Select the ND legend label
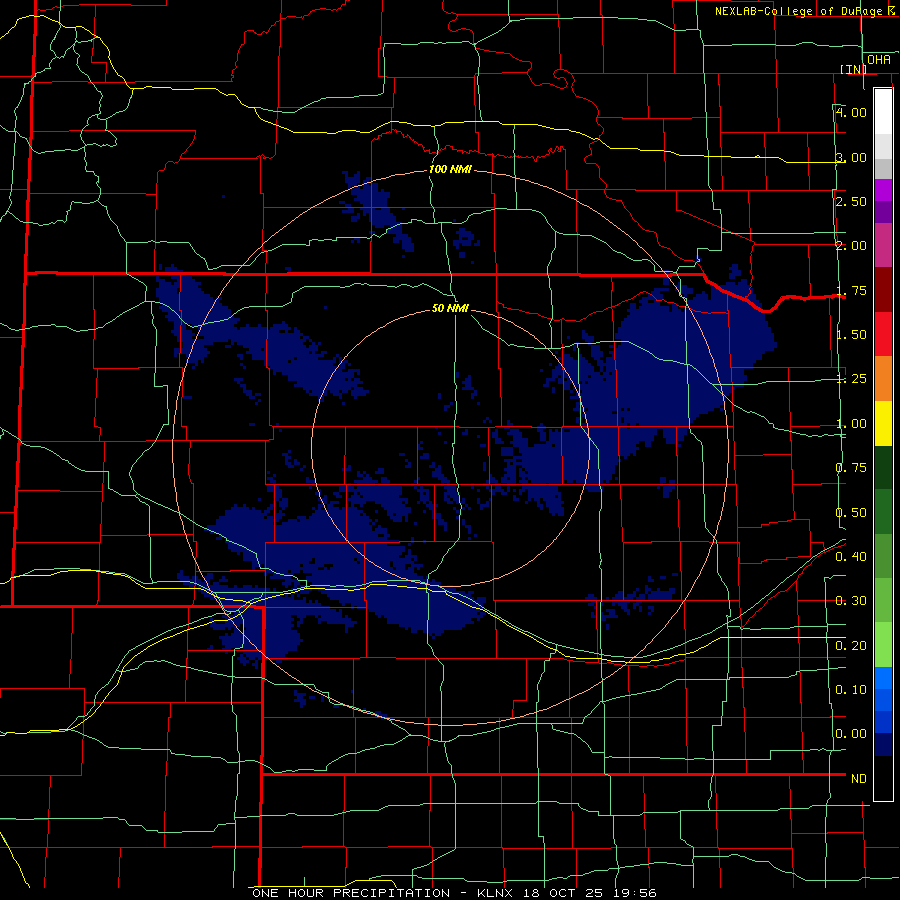Image resolution: width=900 pixels, height=900 pixels. coord(859,779)
